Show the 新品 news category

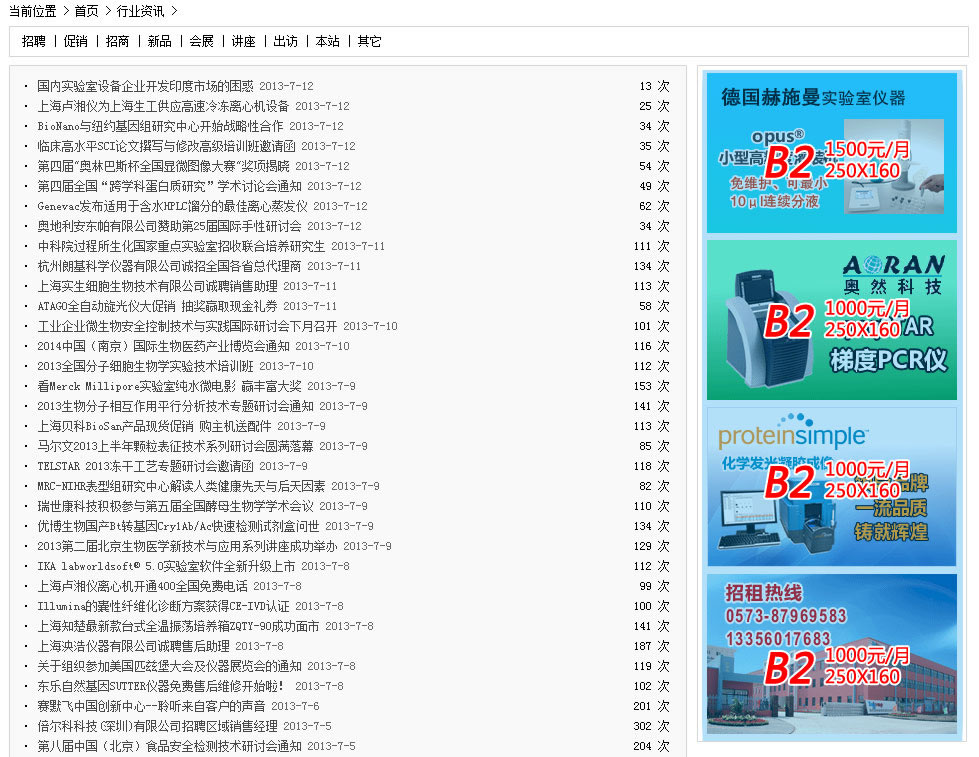click(x=160, y=41)
